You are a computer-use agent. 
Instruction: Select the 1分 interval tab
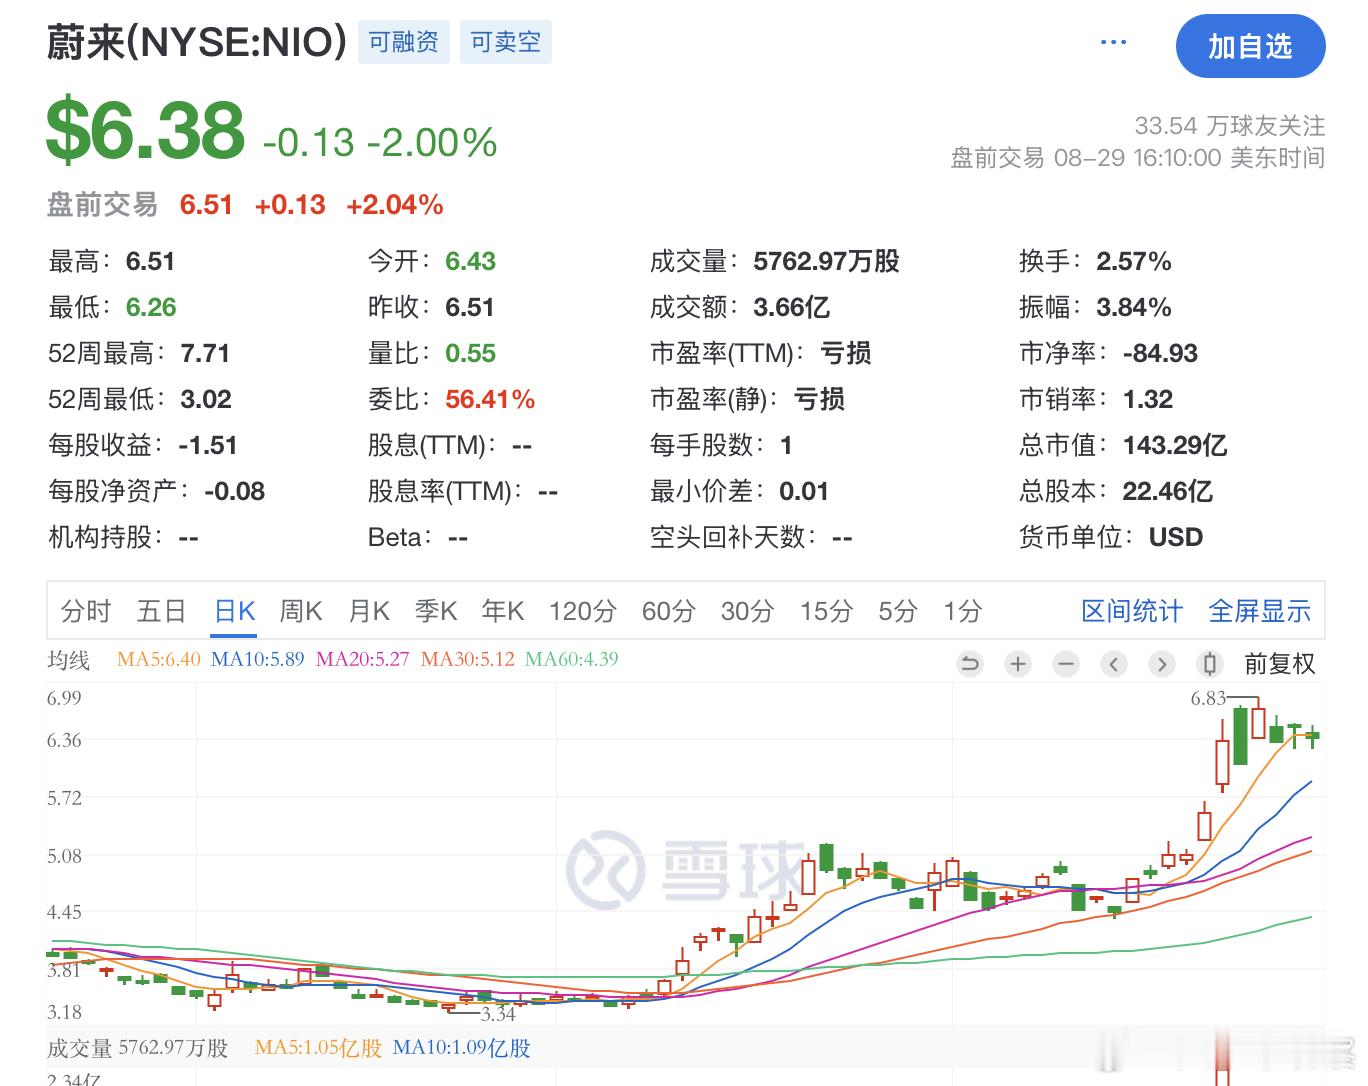tap(963, 611)
